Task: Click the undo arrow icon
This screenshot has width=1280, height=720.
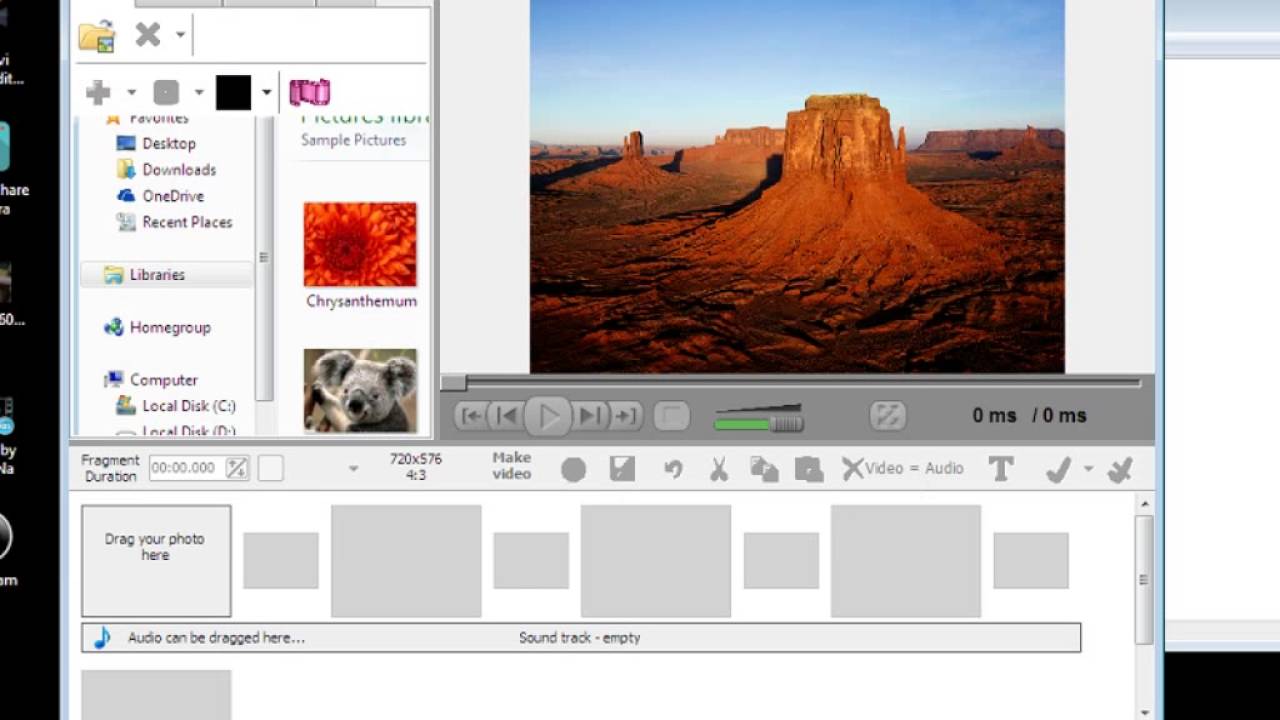Action: click(x=673, y=469)
